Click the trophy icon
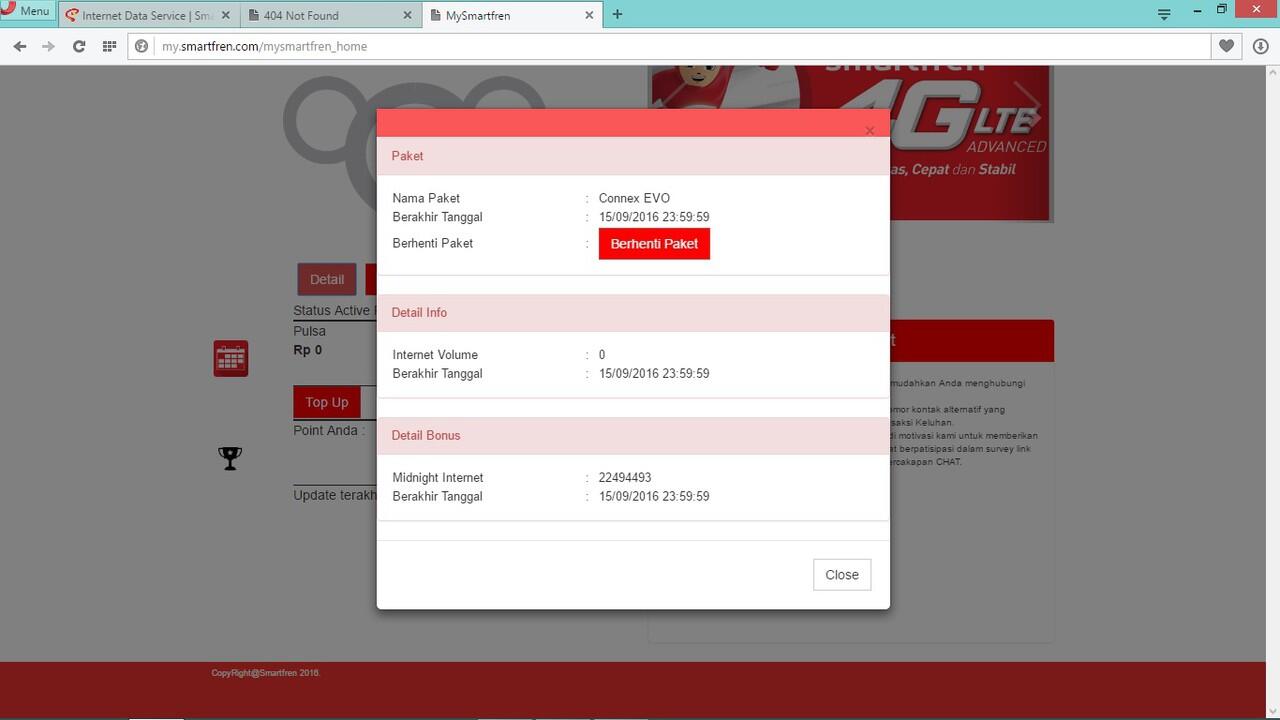 click(230, 458)
